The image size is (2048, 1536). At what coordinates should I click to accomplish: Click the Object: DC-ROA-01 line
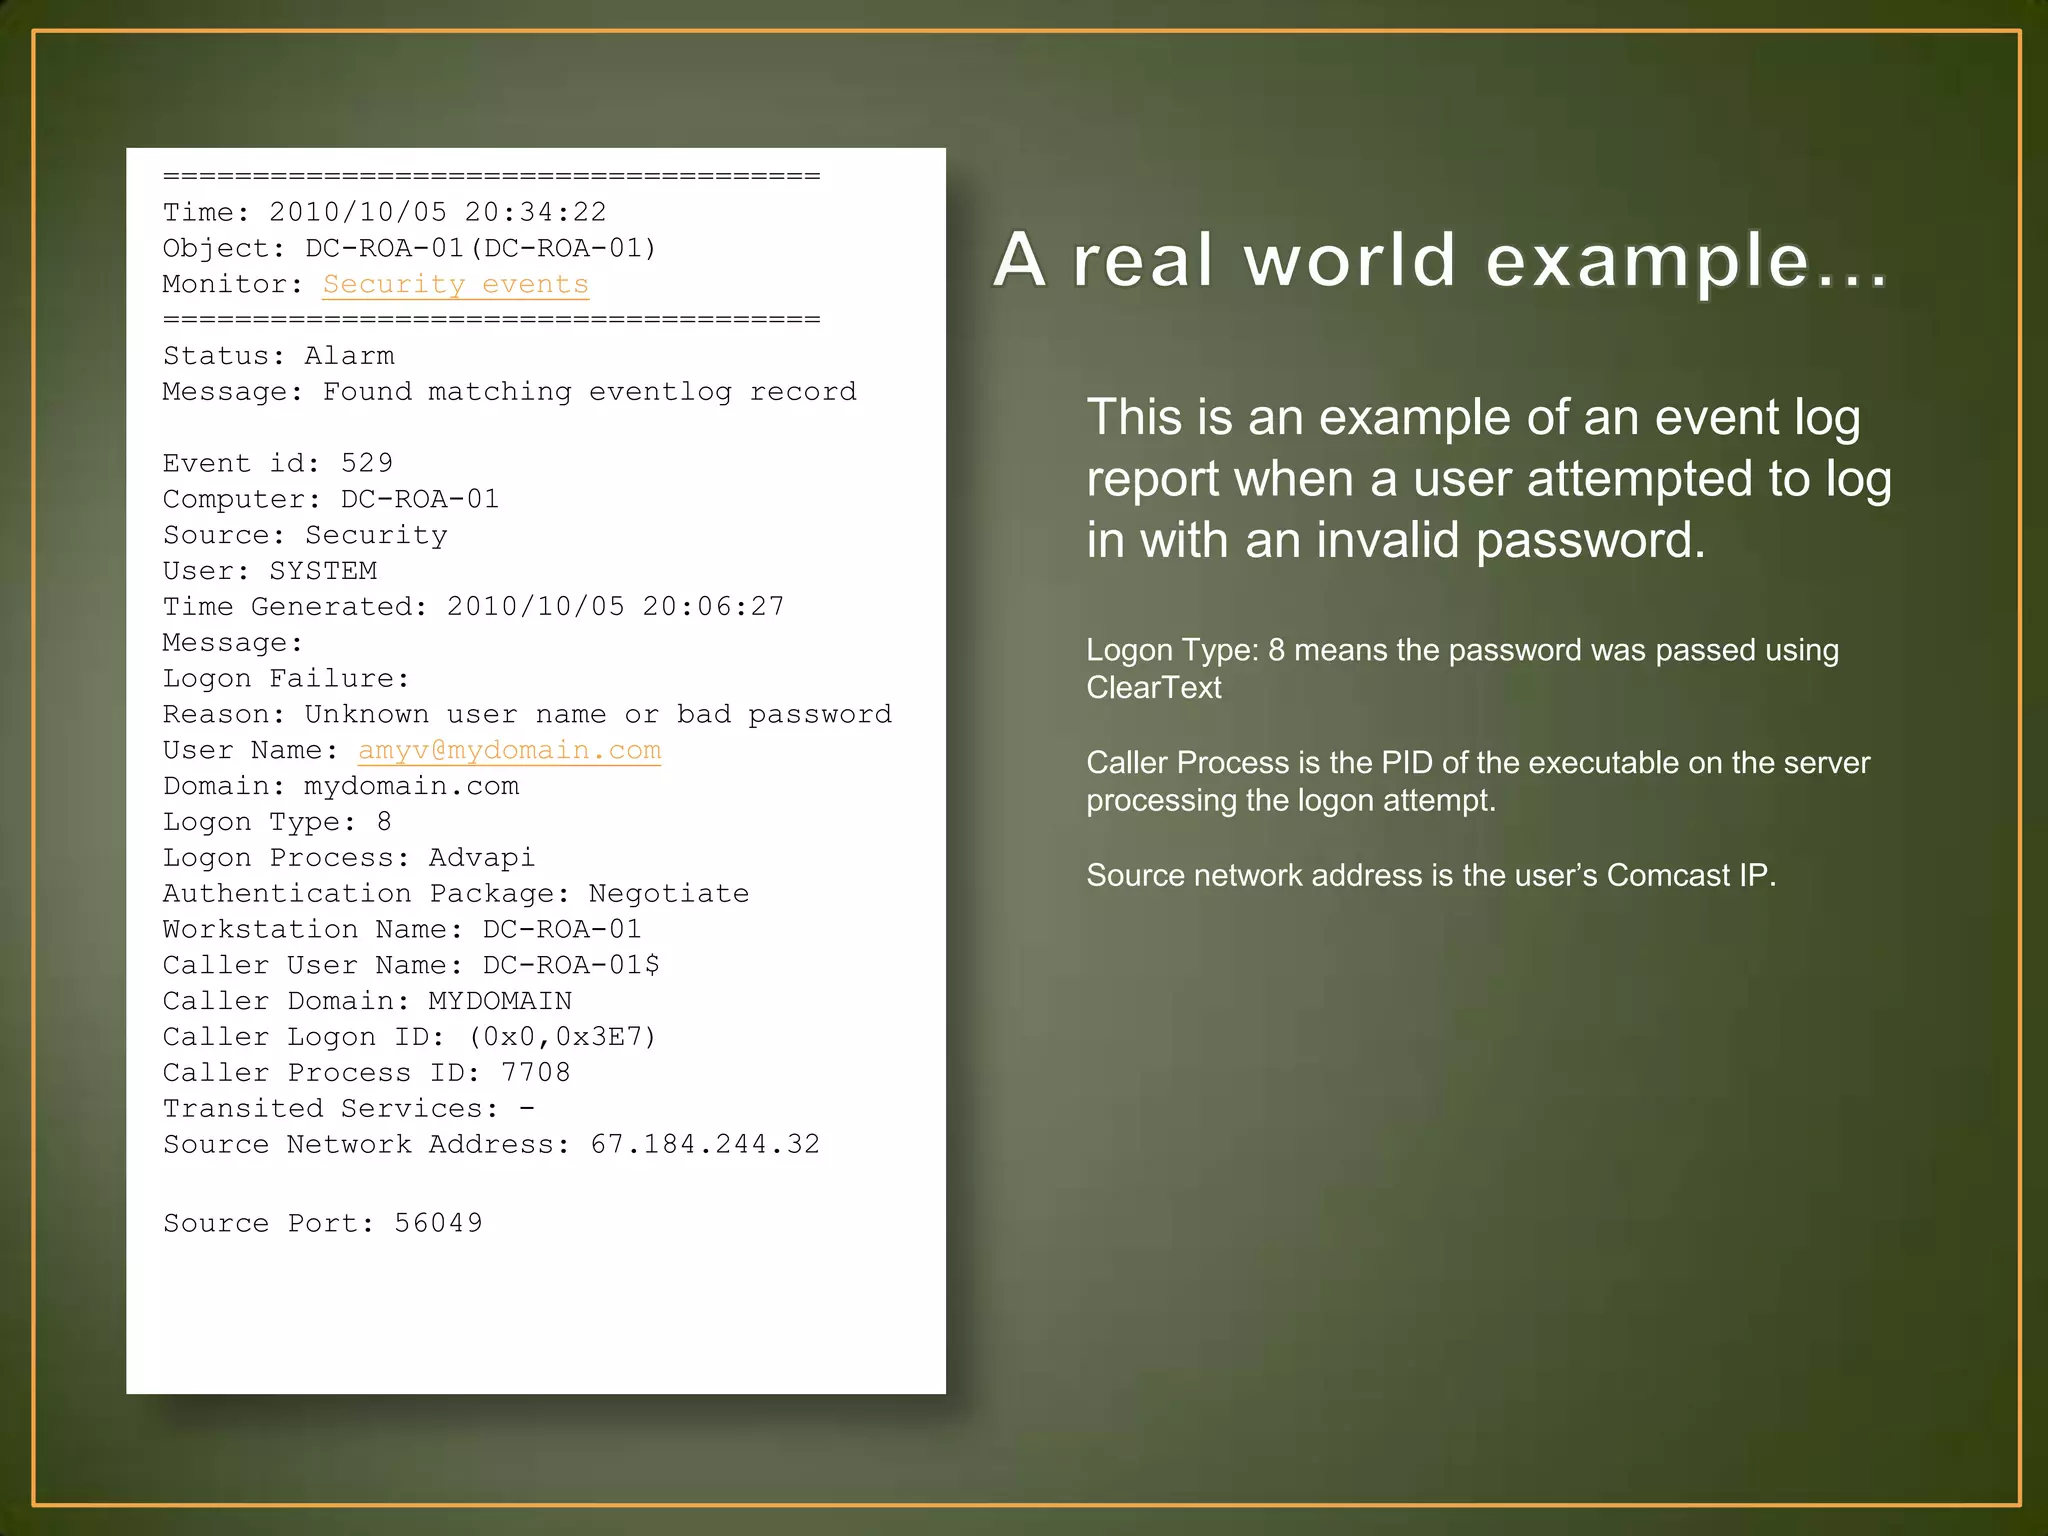tap(409, 248)
